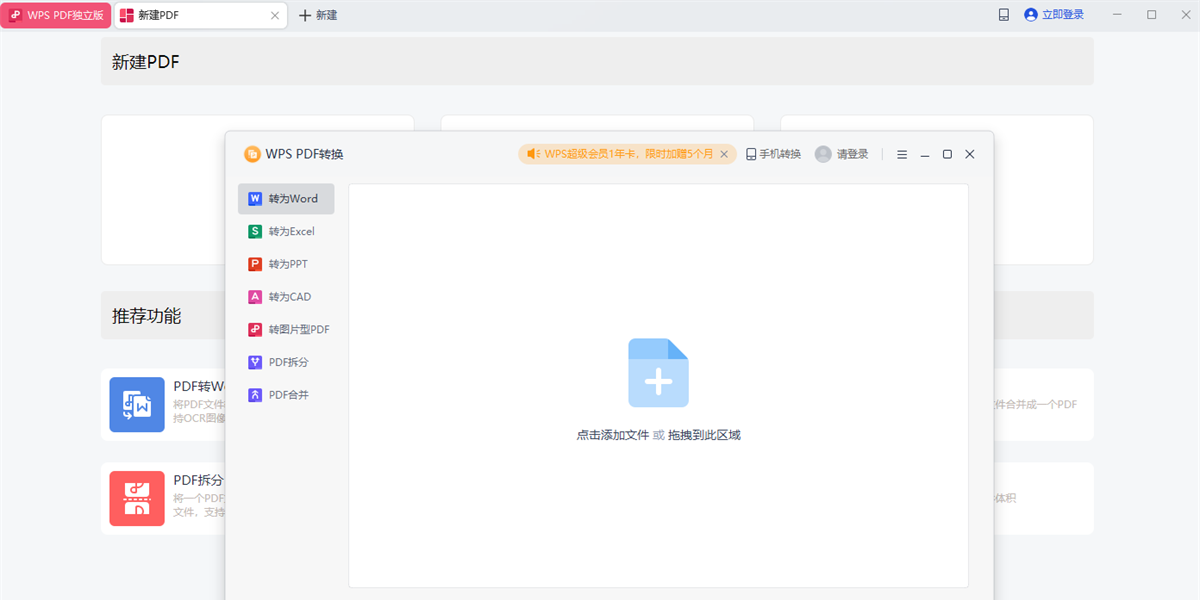1200x600 pixels.
Task: Open the WPS超级会员 promotion banner
Action: 627,154
